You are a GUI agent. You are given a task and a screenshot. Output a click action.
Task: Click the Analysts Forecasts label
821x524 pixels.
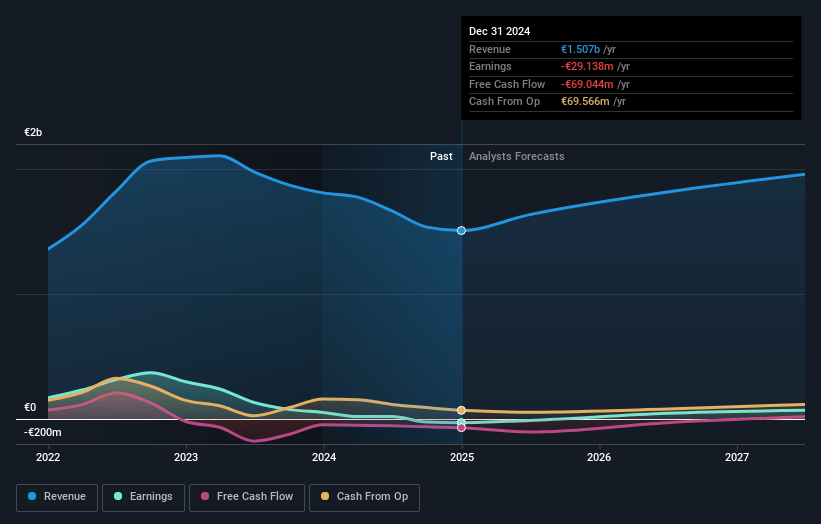tap(517, 157)
